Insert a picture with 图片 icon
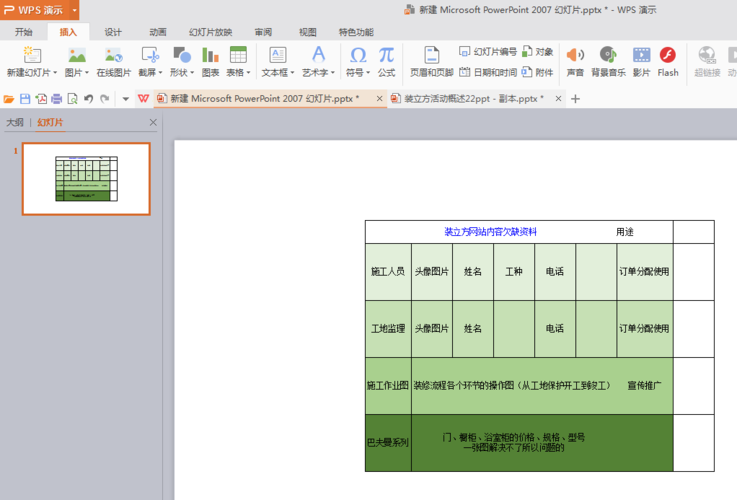Viewport: 737px width, 500px height. coord(77,55)
